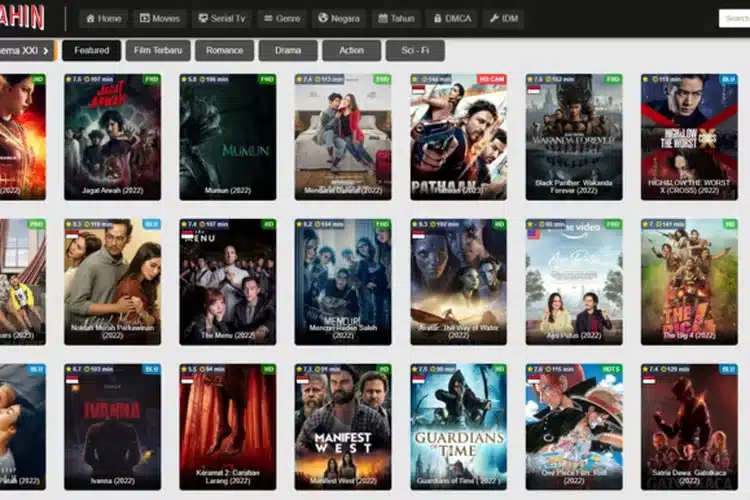Open Mencuri Raden Saleh poster

(343, 282)
